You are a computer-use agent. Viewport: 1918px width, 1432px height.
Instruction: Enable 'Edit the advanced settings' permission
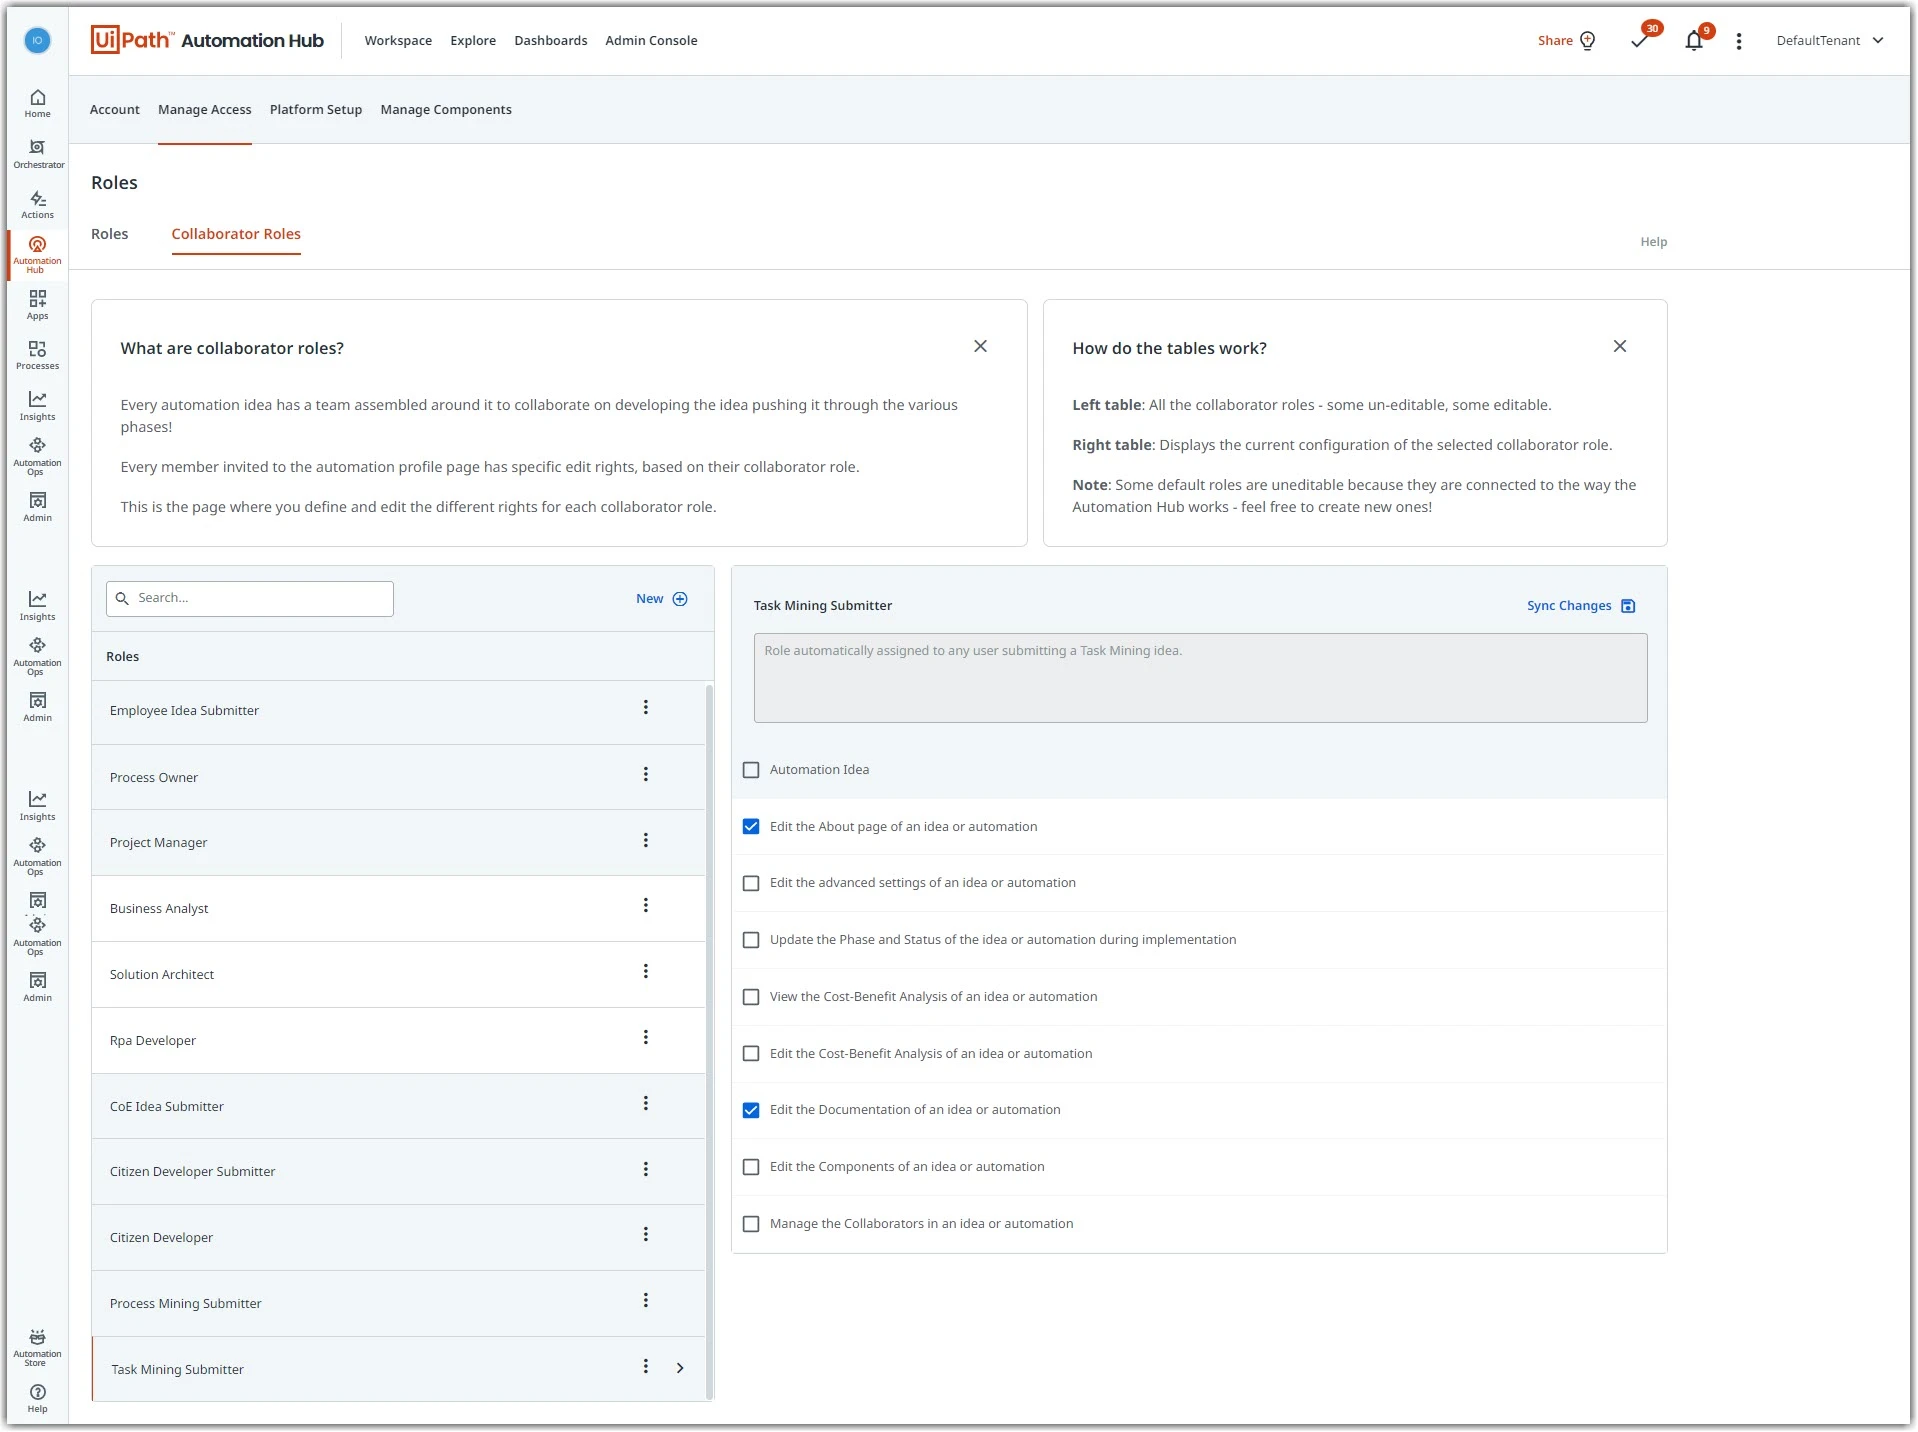(751, 884)
